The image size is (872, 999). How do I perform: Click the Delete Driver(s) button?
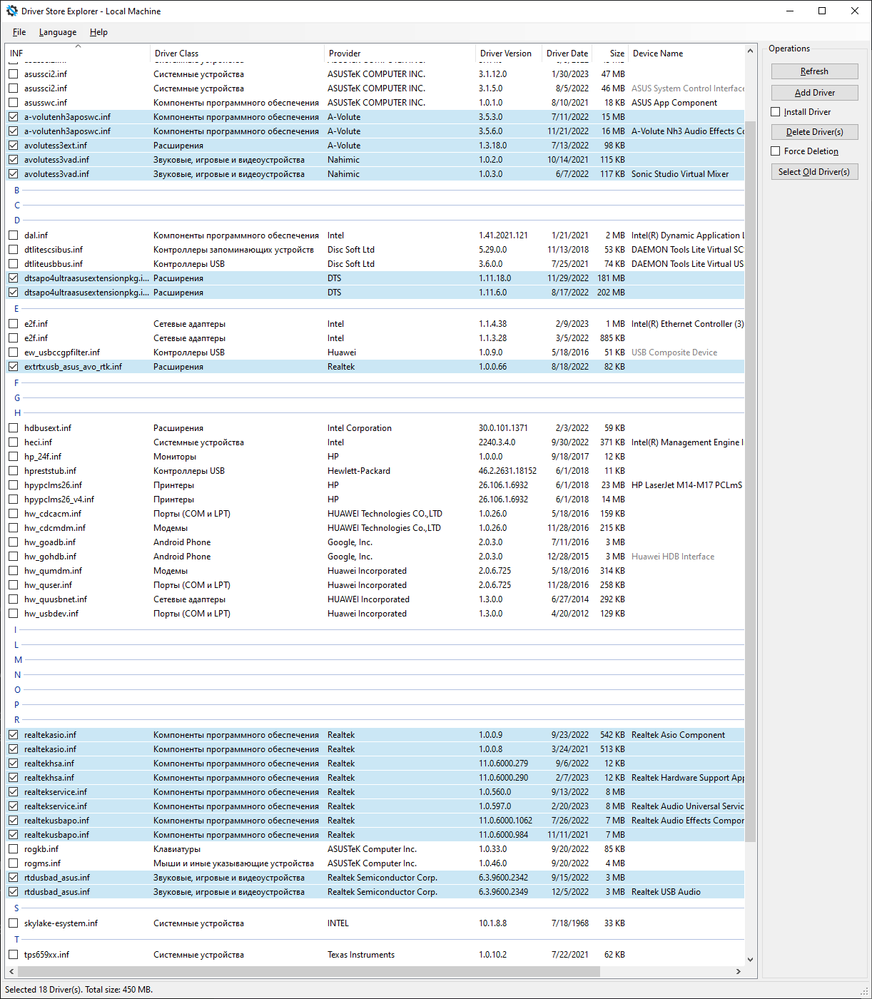[x=814, y=132]
